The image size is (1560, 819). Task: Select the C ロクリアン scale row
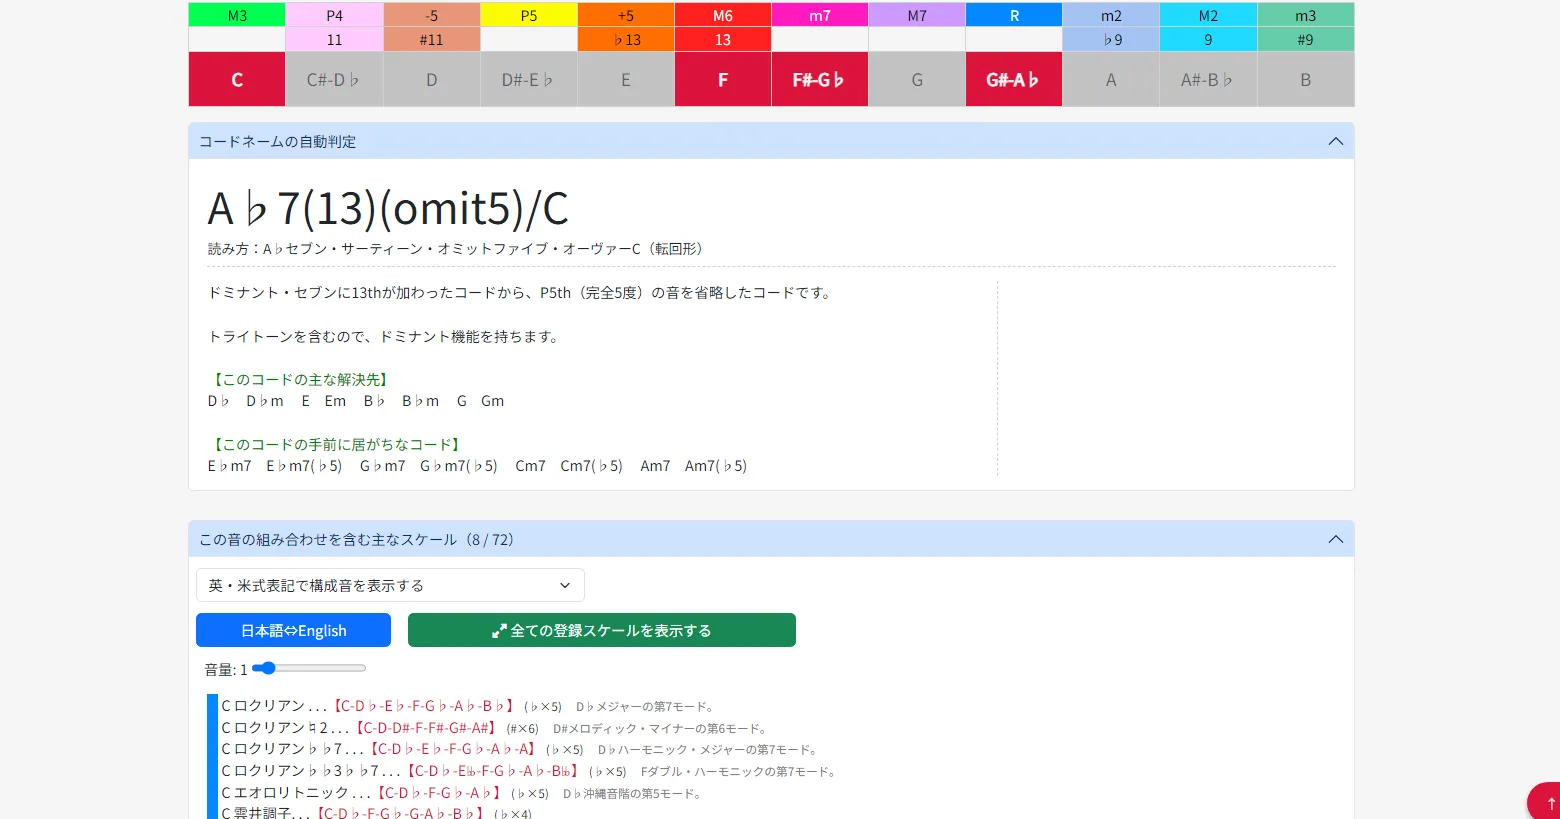[468, 706]
